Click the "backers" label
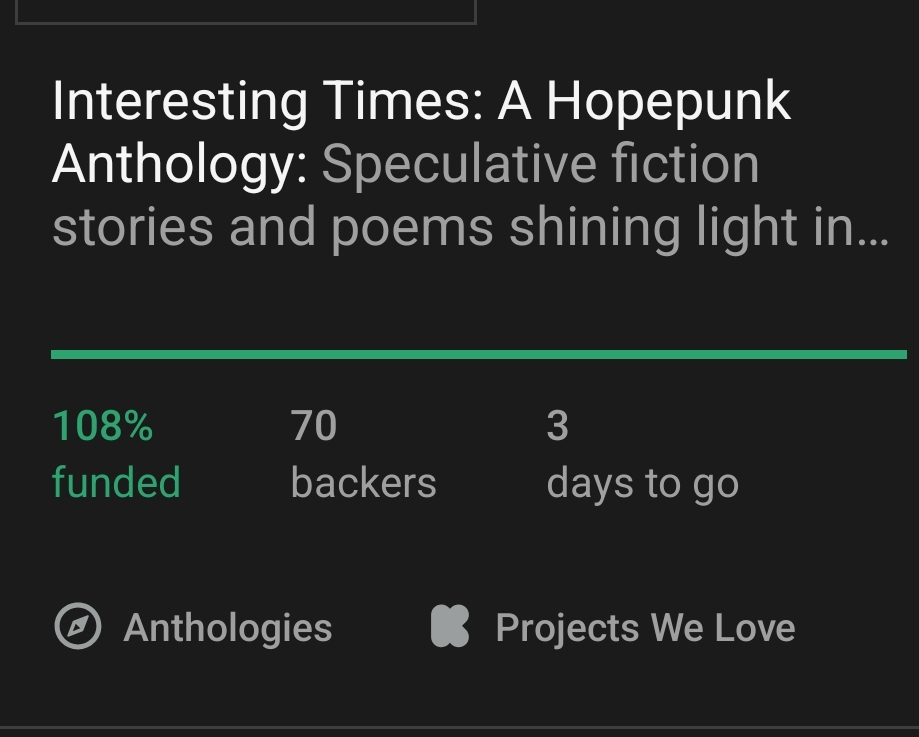Viewport: 919px width, 737px height. point(363,483)
